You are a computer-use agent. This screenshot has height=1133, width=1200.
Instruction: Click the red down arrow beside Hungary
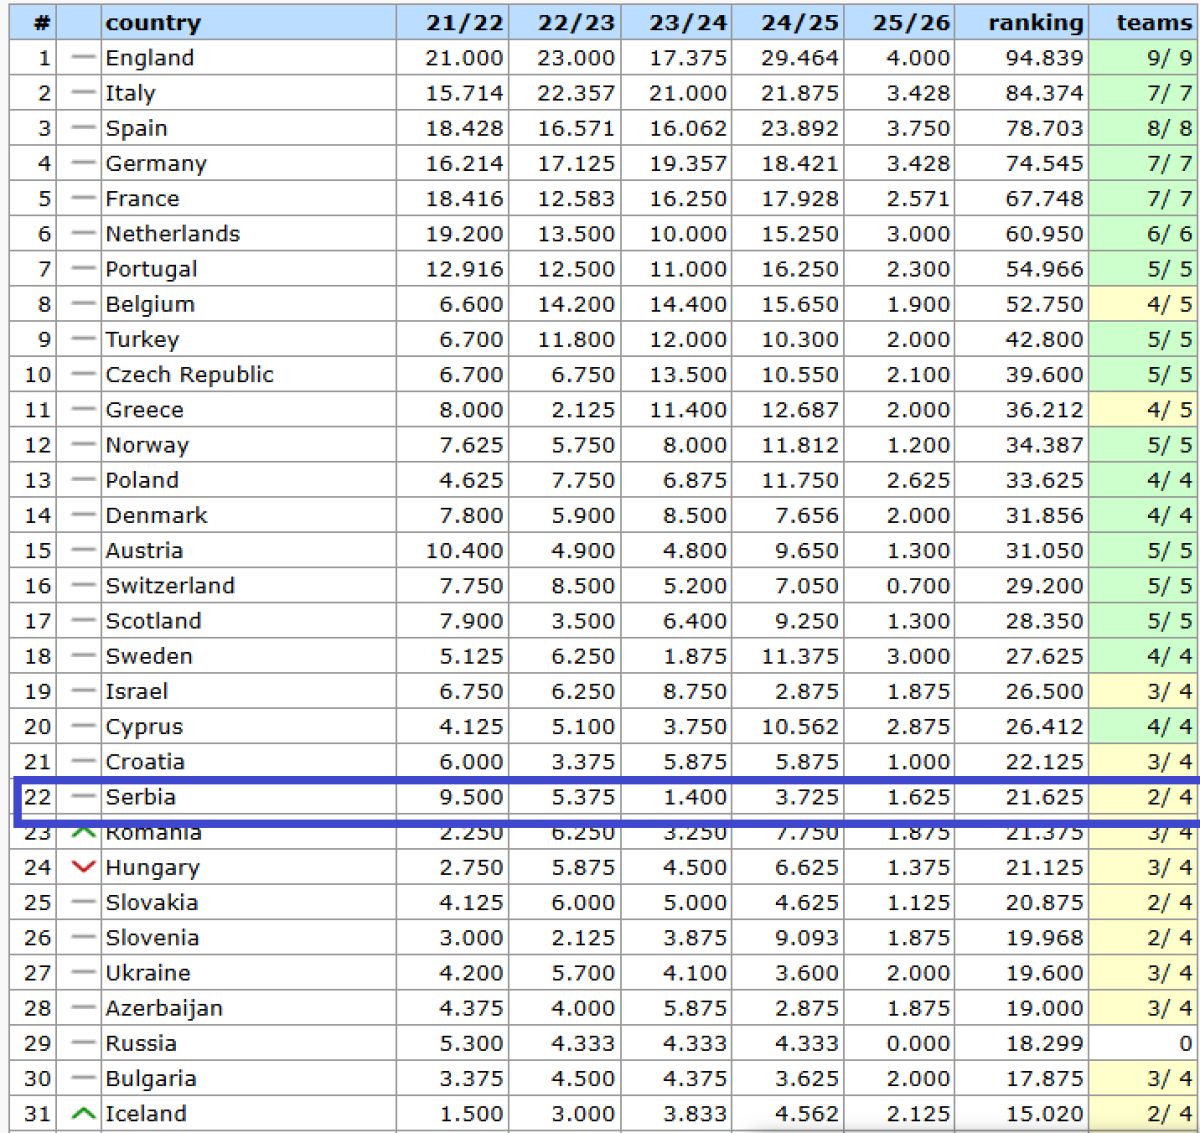pyautogui.click(x=84, y=867)
